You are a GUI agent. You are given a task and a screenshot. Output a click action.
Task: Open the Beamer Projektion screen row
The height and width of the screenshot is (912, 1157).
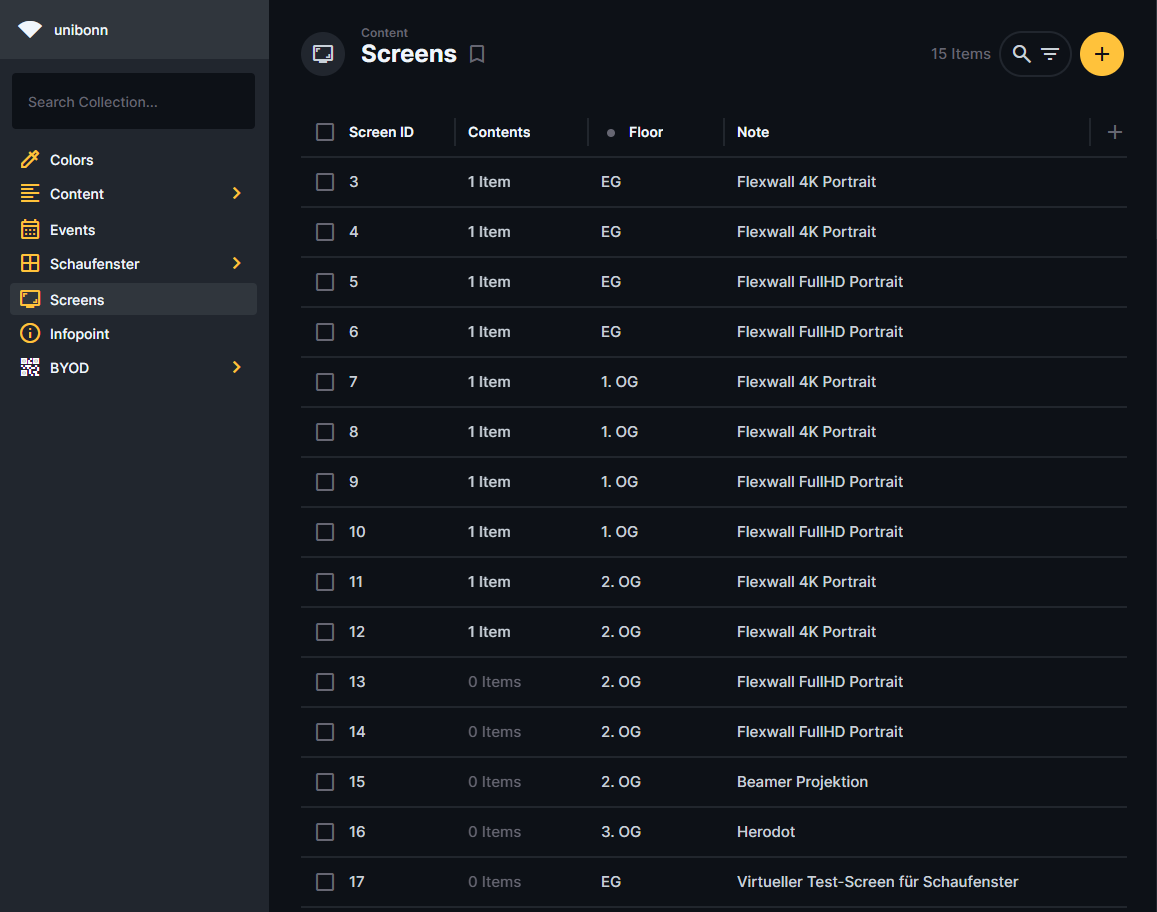[802, 782]
